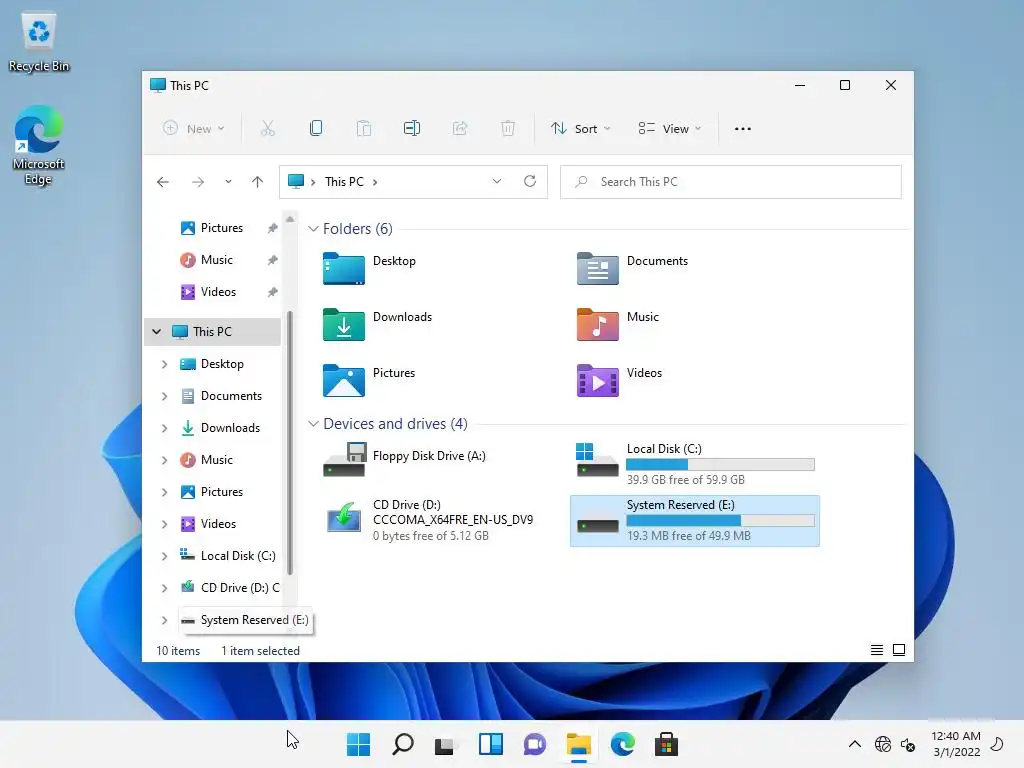The width and height of the screenshot is (1024, 768).
Task: Select Music under This PC tree
Action: click(x=217, y=460)
